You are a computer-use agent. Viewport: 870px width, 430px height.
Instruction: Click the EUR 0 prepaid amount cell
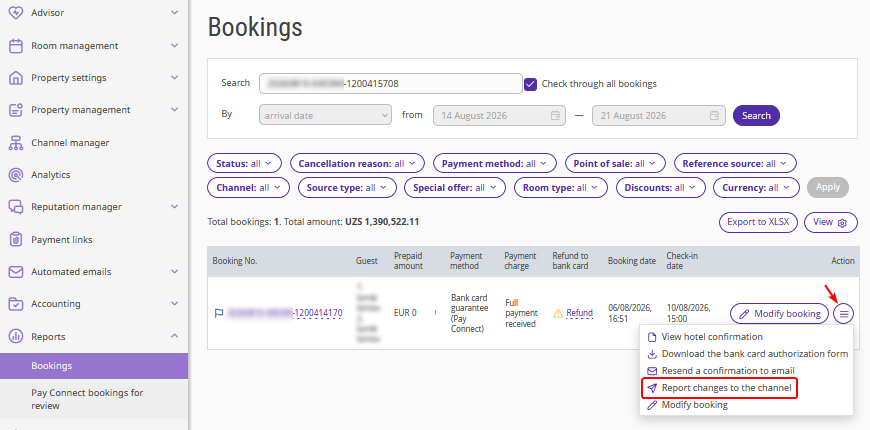(x=405, y=313)
